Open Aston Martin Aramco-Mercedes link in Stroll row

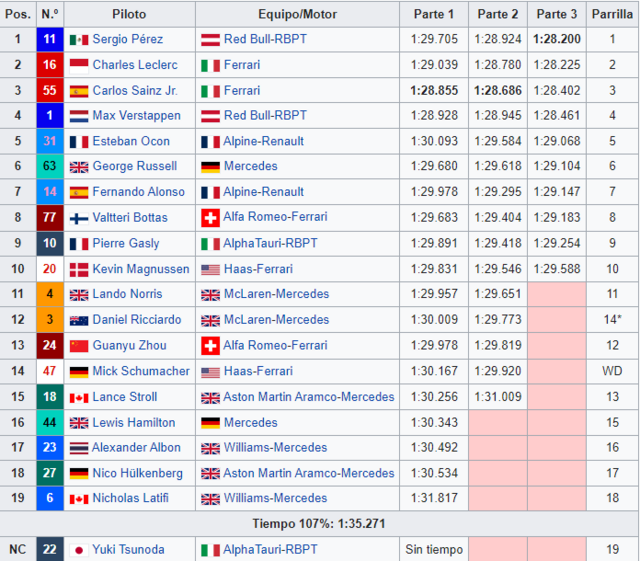309,396
